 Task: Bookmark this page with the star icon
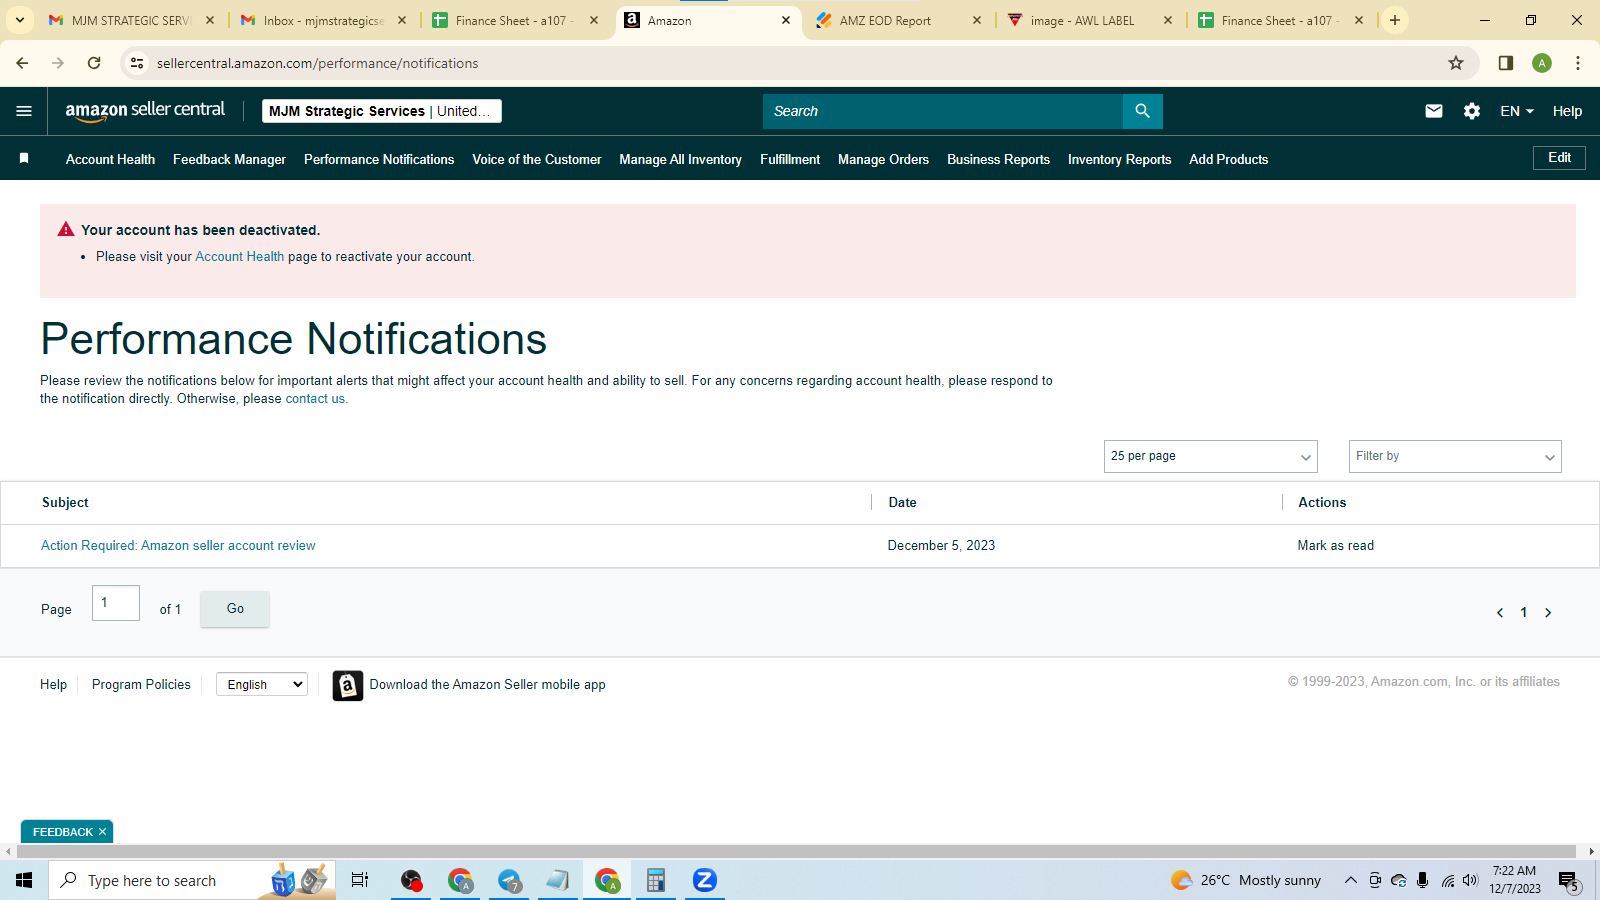coord(1456,63)
